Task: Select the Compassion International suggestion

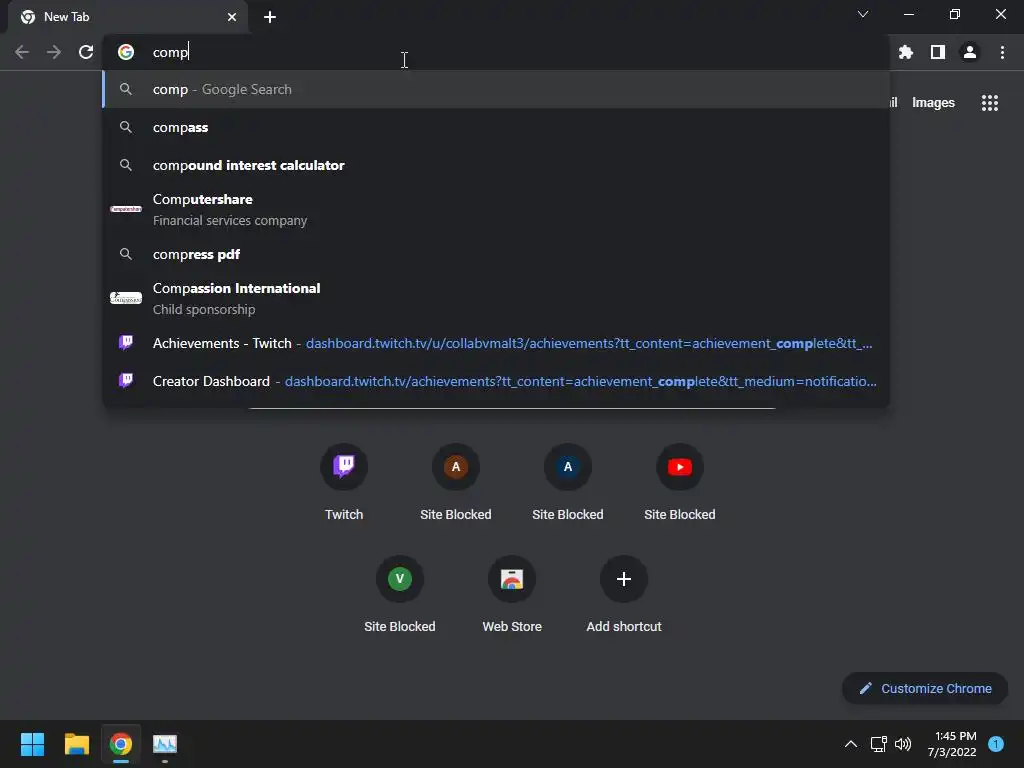Action: pyautogui.click(x=496, y=298)
